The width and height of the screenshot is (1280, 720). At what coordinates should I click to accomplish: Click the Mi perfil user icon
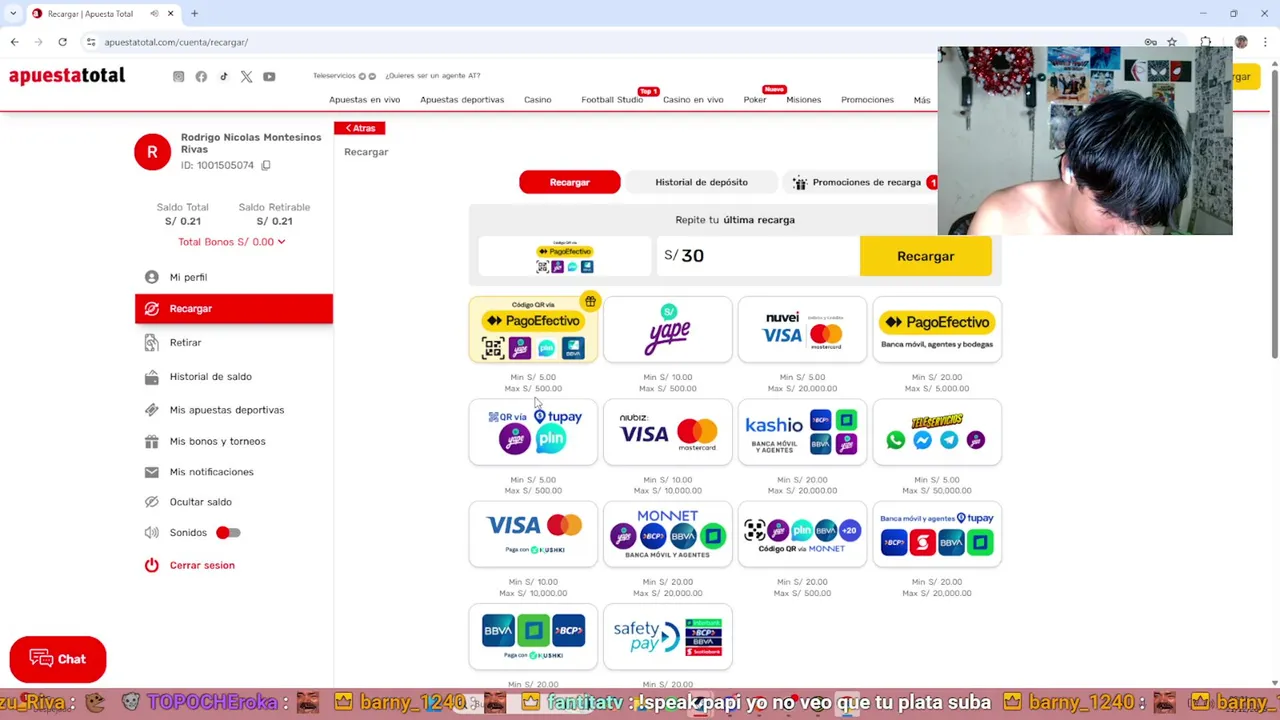click(152, 277)
